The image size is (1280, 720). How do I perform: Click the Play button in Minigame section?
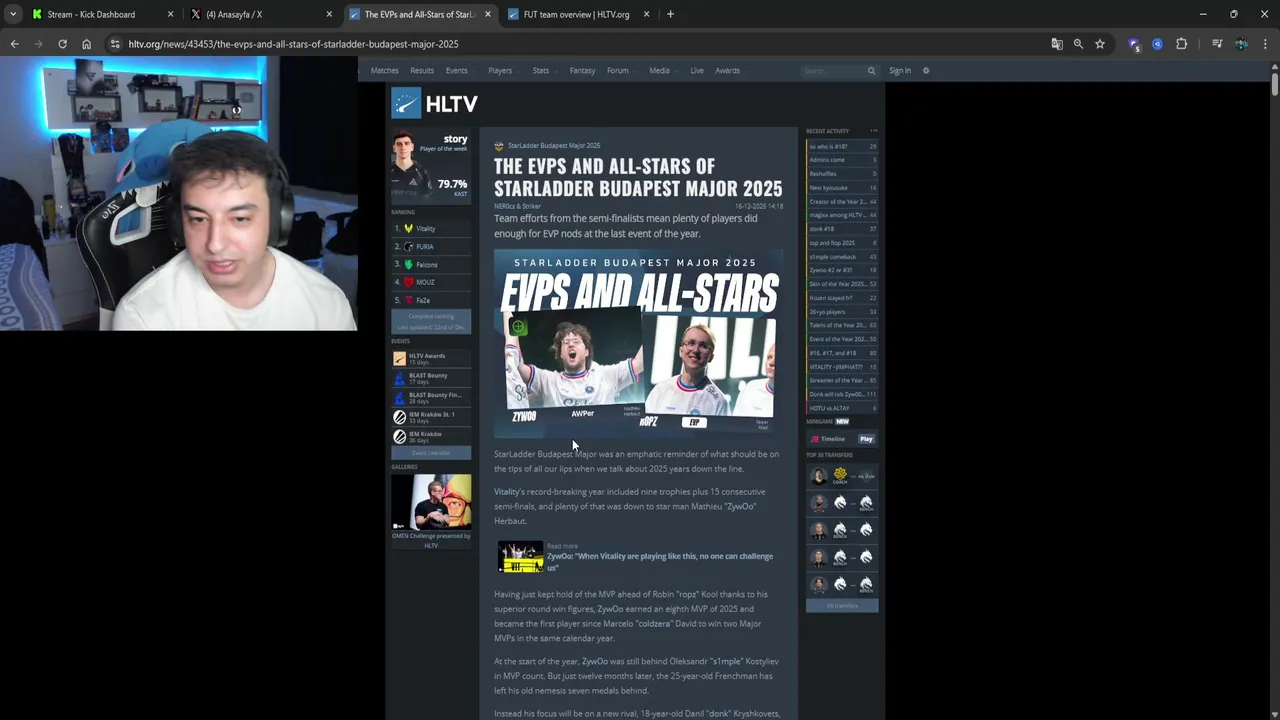tap(866, 439)
